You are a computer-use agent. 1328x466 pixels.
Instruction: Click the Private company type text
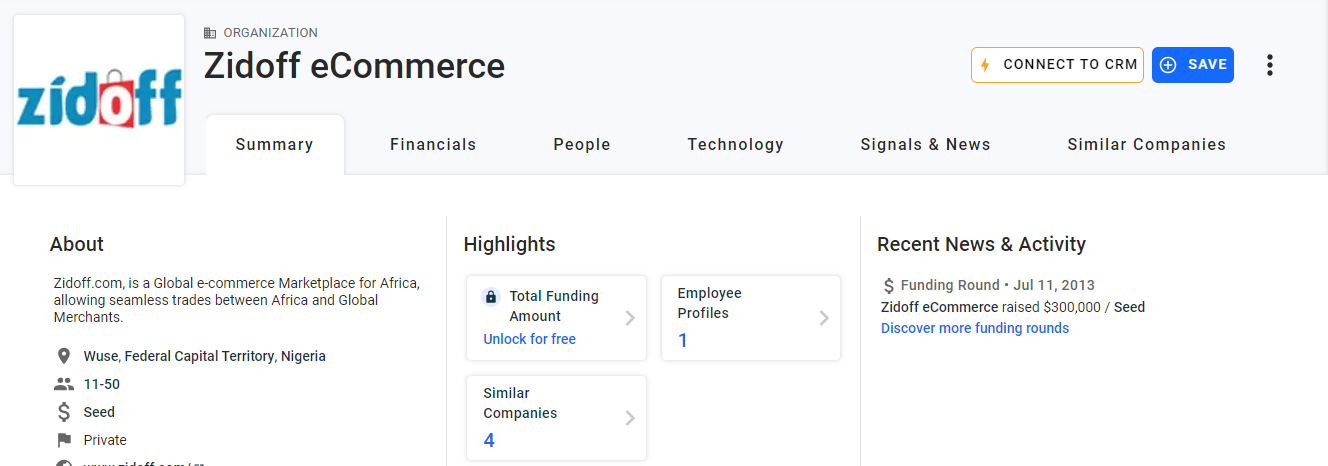click(105, 440)
